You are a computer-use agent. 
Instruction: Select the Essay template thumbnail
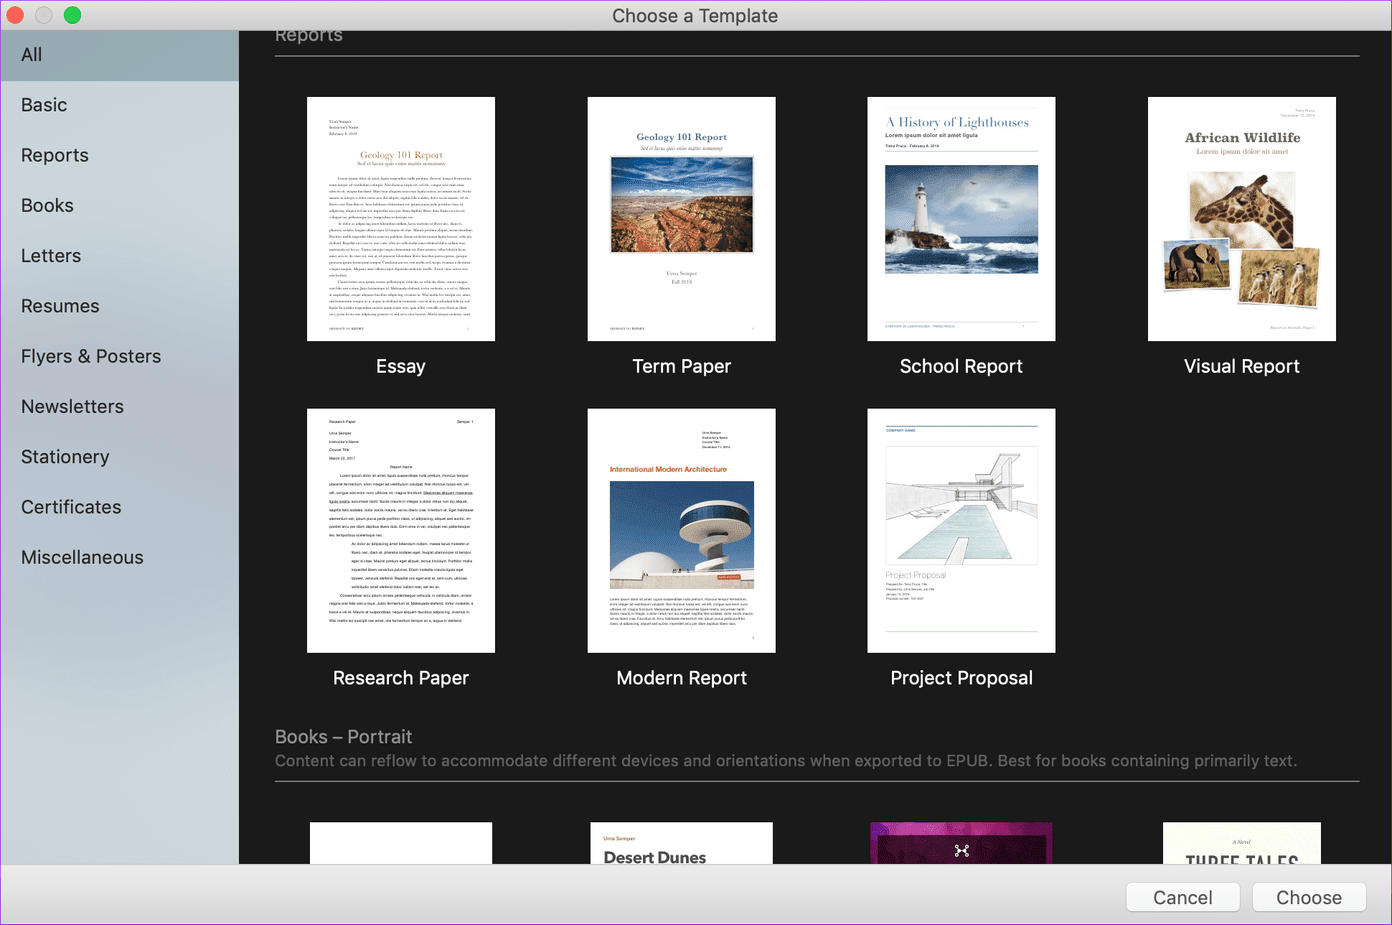tap(401, 219)
